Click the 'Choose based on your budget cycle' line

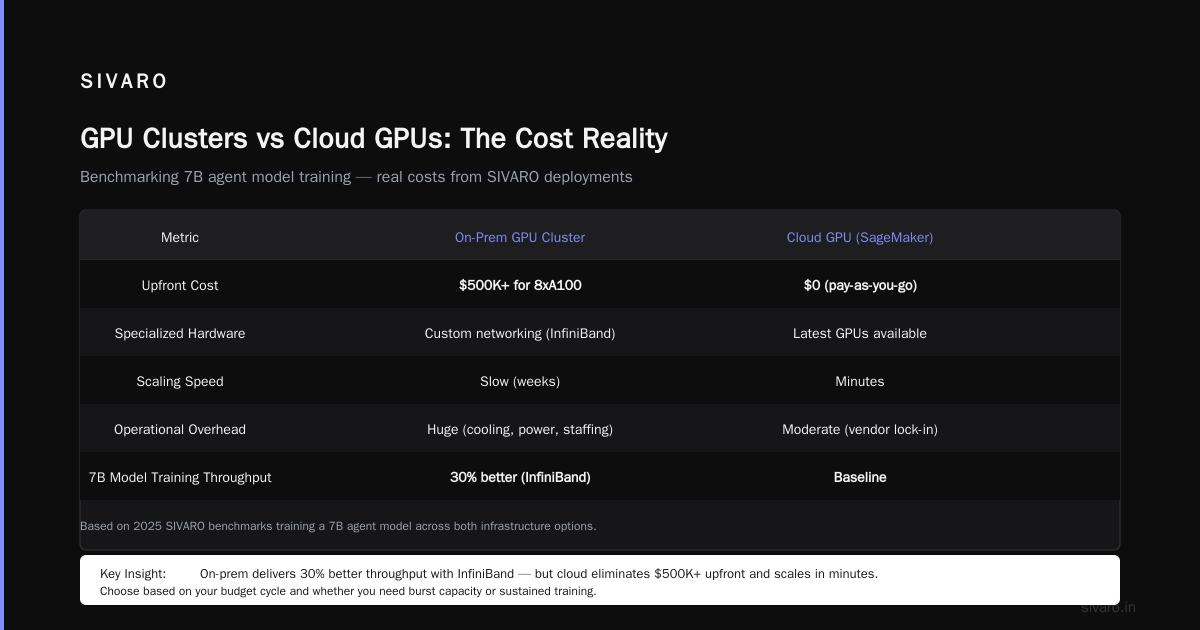pos(348,591)
